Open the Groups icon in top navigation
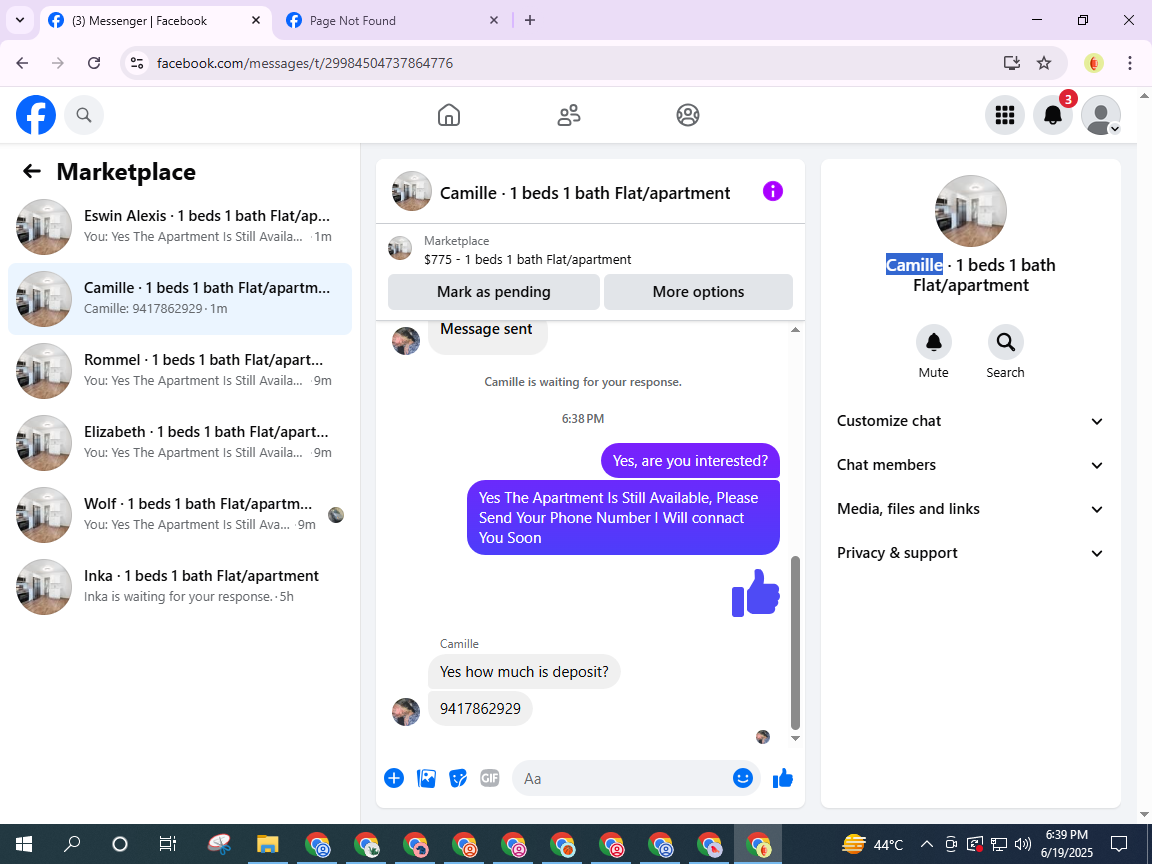 point(688,115)
